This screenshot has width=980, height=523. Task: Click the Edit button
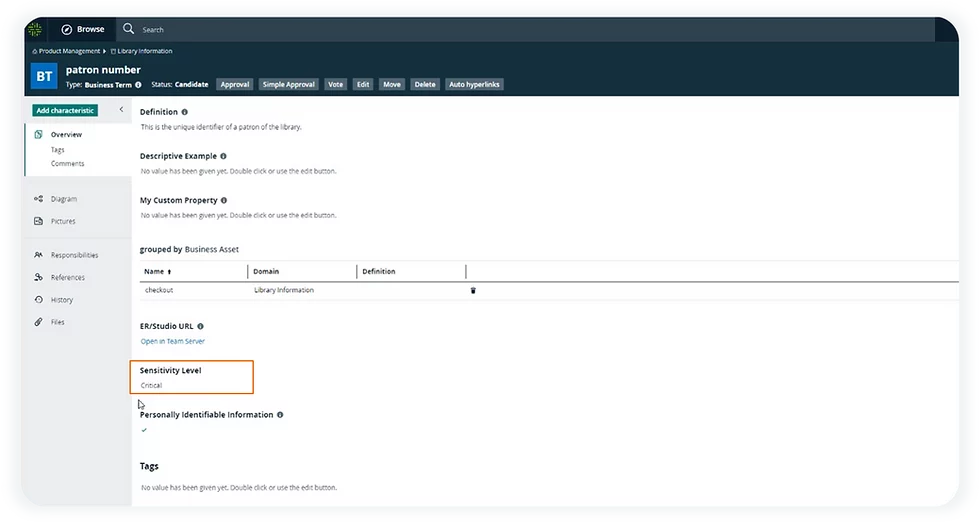point(363,84)
